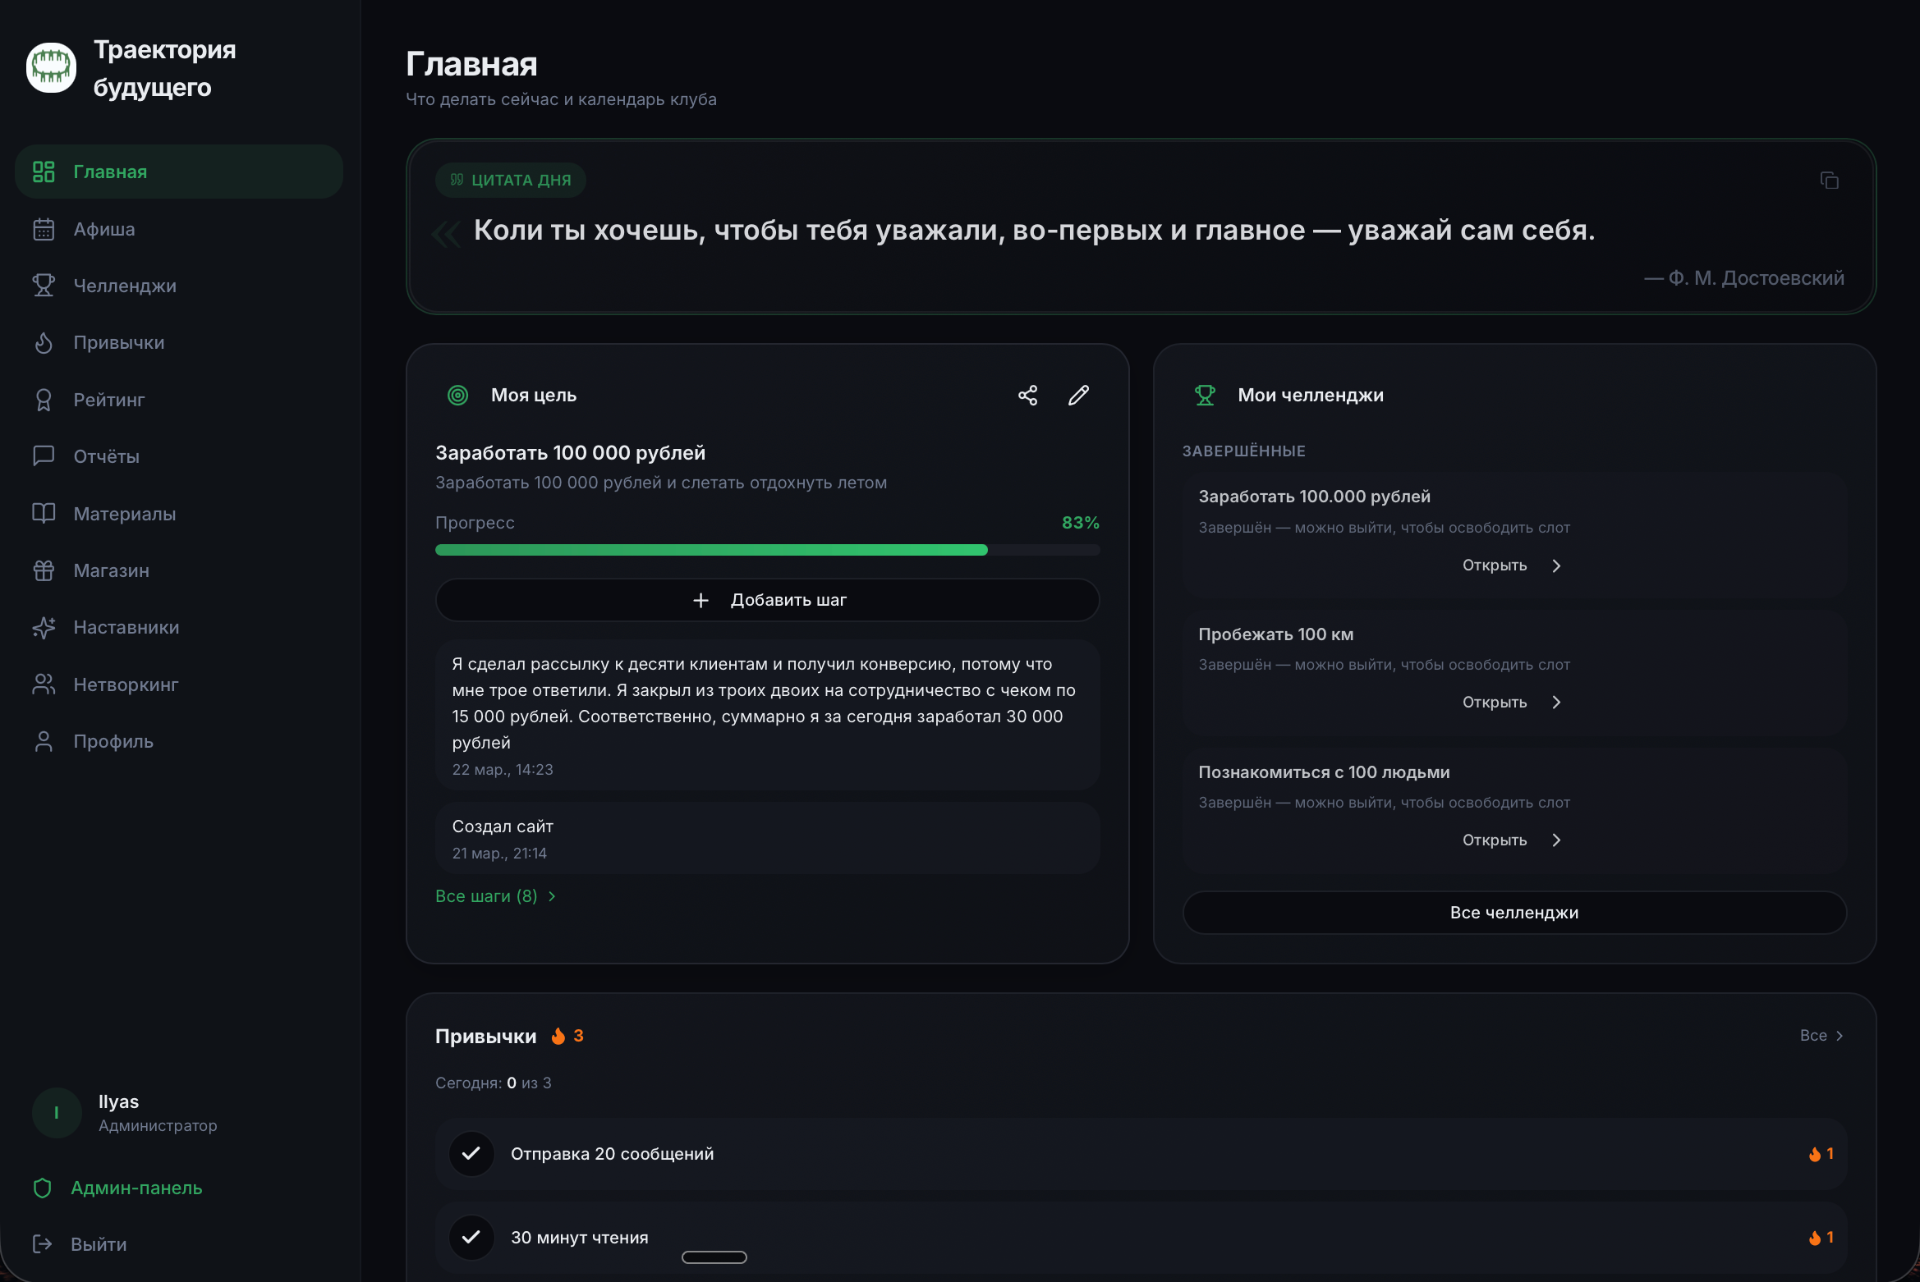The height and width of the screenshot is (1282, 1920).
Task: Go to Главная in sidebar
Action: pos(179,172)
